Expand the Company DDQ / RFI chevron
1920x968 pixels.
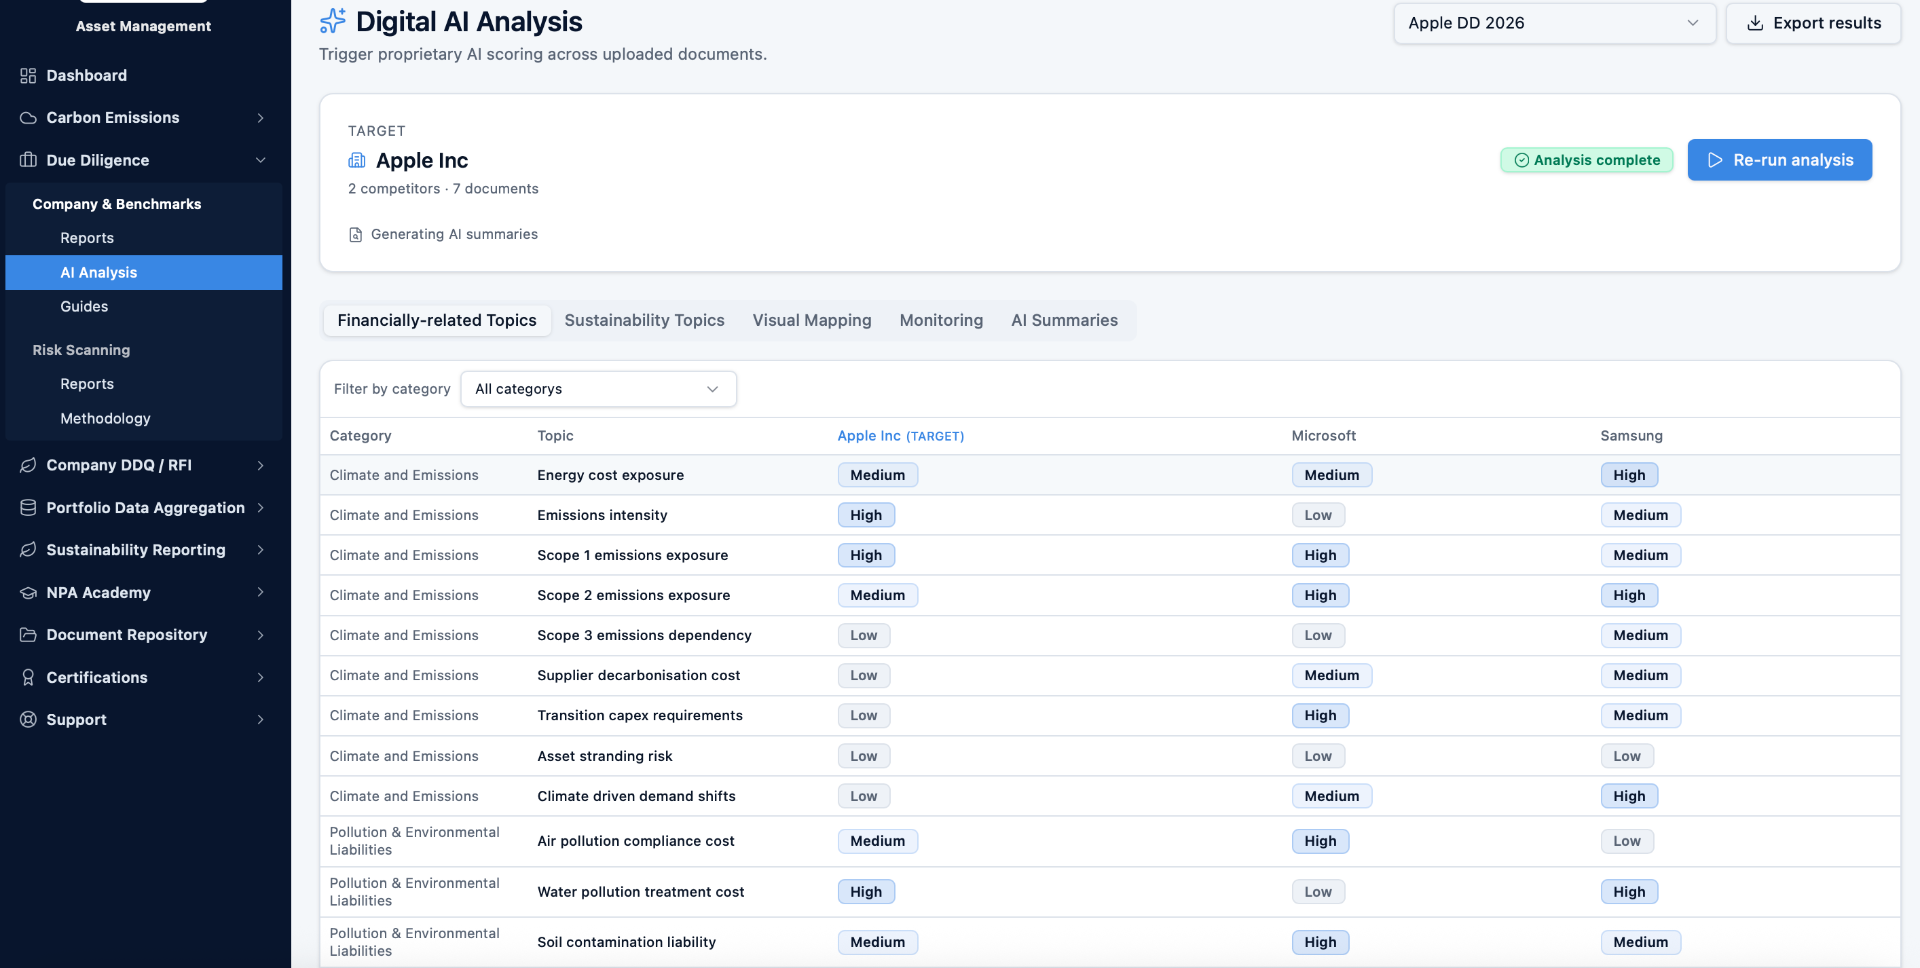tap(260, 465)
